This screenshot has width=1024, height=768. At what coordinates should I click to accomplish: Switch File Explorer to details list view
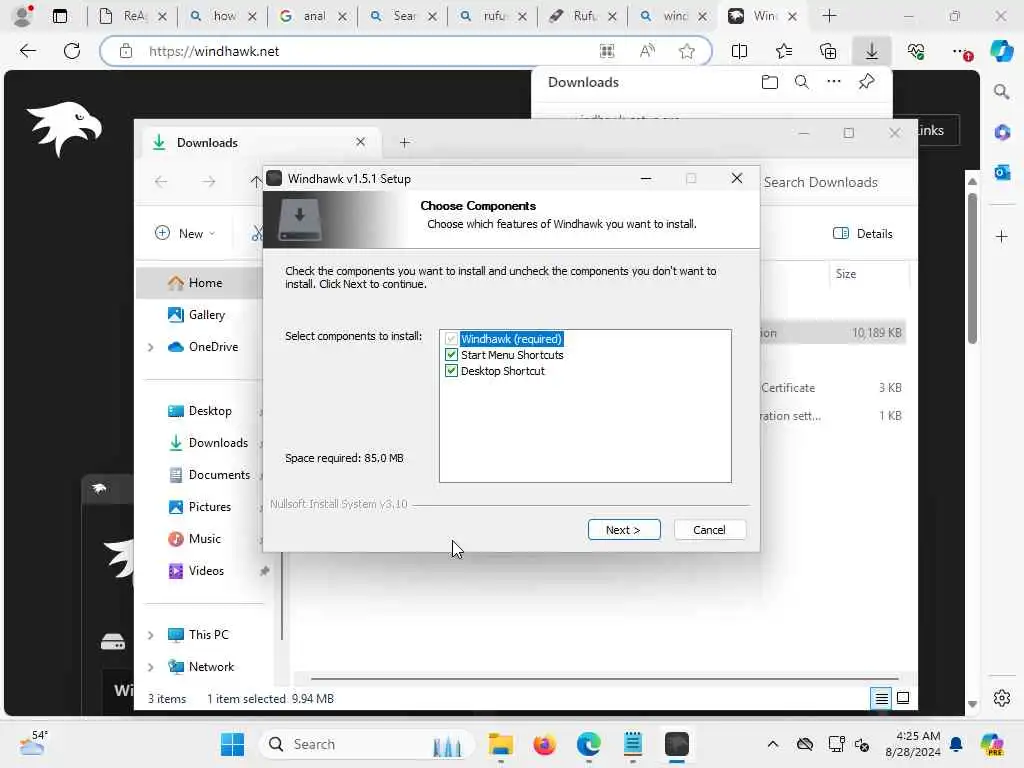[x=881, y=699]
